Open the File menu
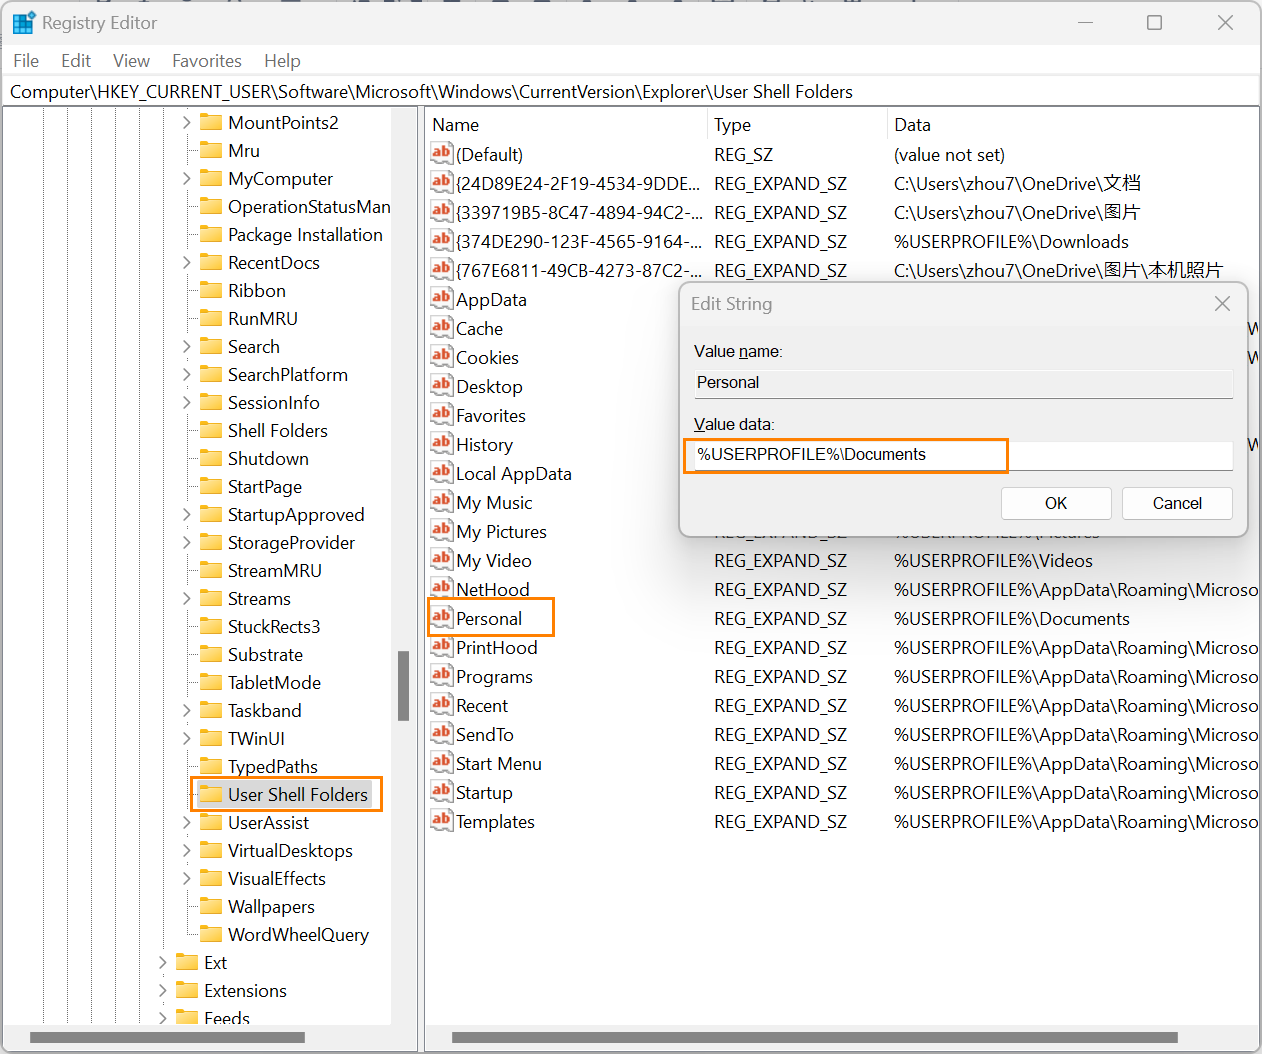The height and width of the screenshot is (1054, 1262). click(26, 61)
